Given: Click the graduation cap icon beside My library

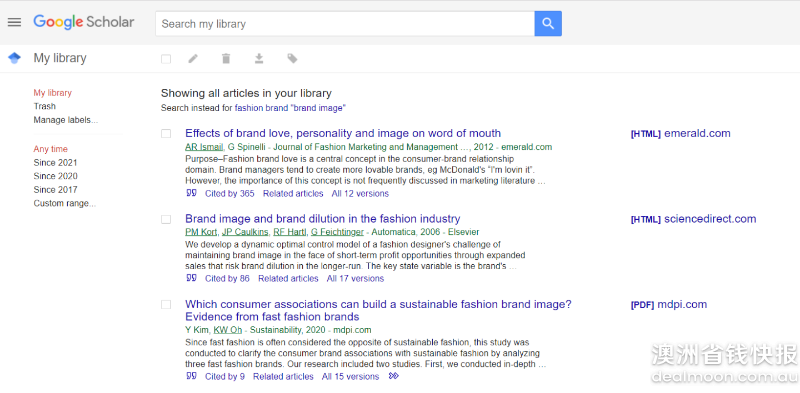Looking at the screenshot, I should (x=14, y=58).
